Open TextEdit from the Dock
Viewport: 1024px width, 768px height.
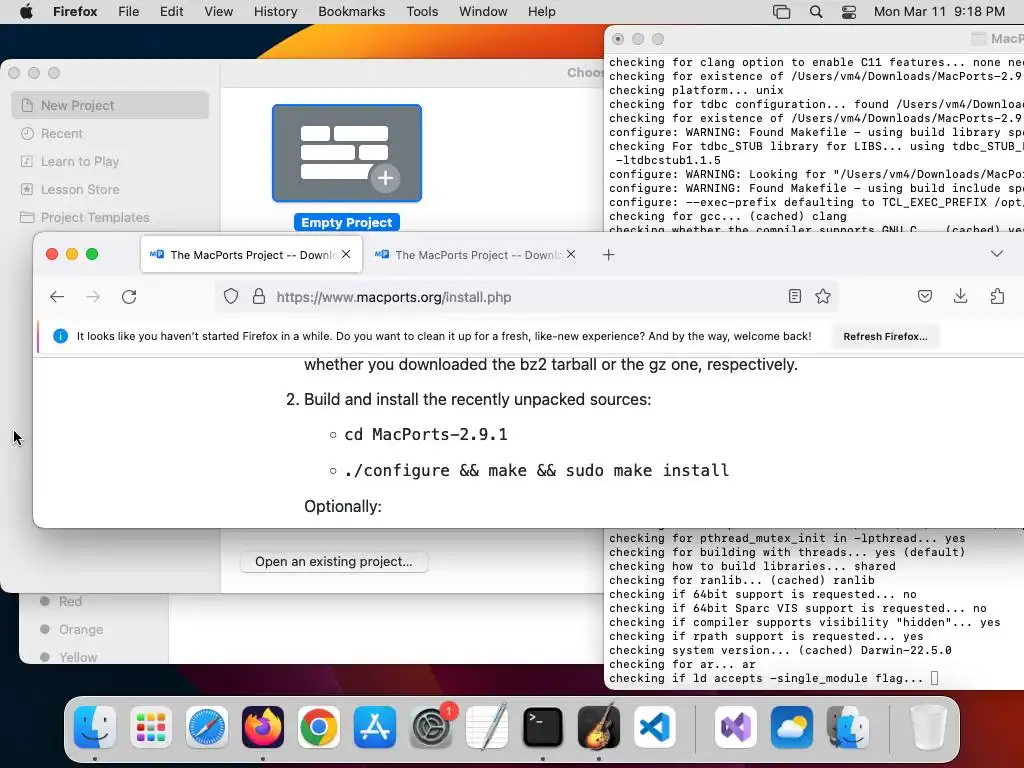point(487,727)
